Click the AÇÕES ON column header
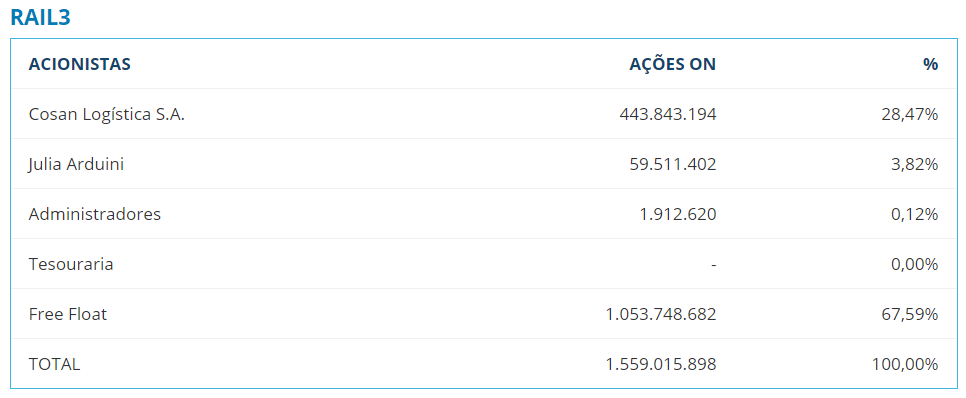 (673, 64)
